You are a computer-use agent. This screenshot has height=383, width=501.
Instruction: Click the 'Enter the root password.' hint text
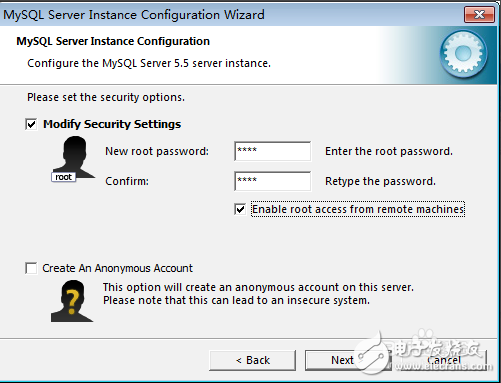tap(389, 151)
